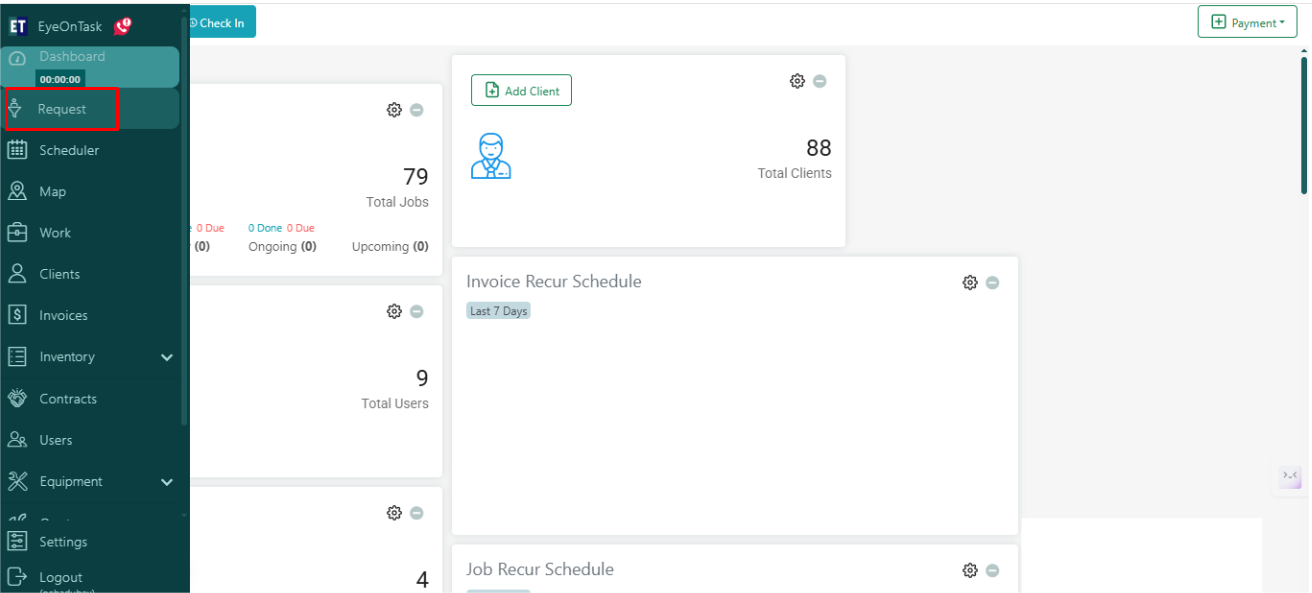The height and width of the screenshot is (593, 1312).
Task: Go to Clients in sidebar menu
Action: click(x=59, y=274)
